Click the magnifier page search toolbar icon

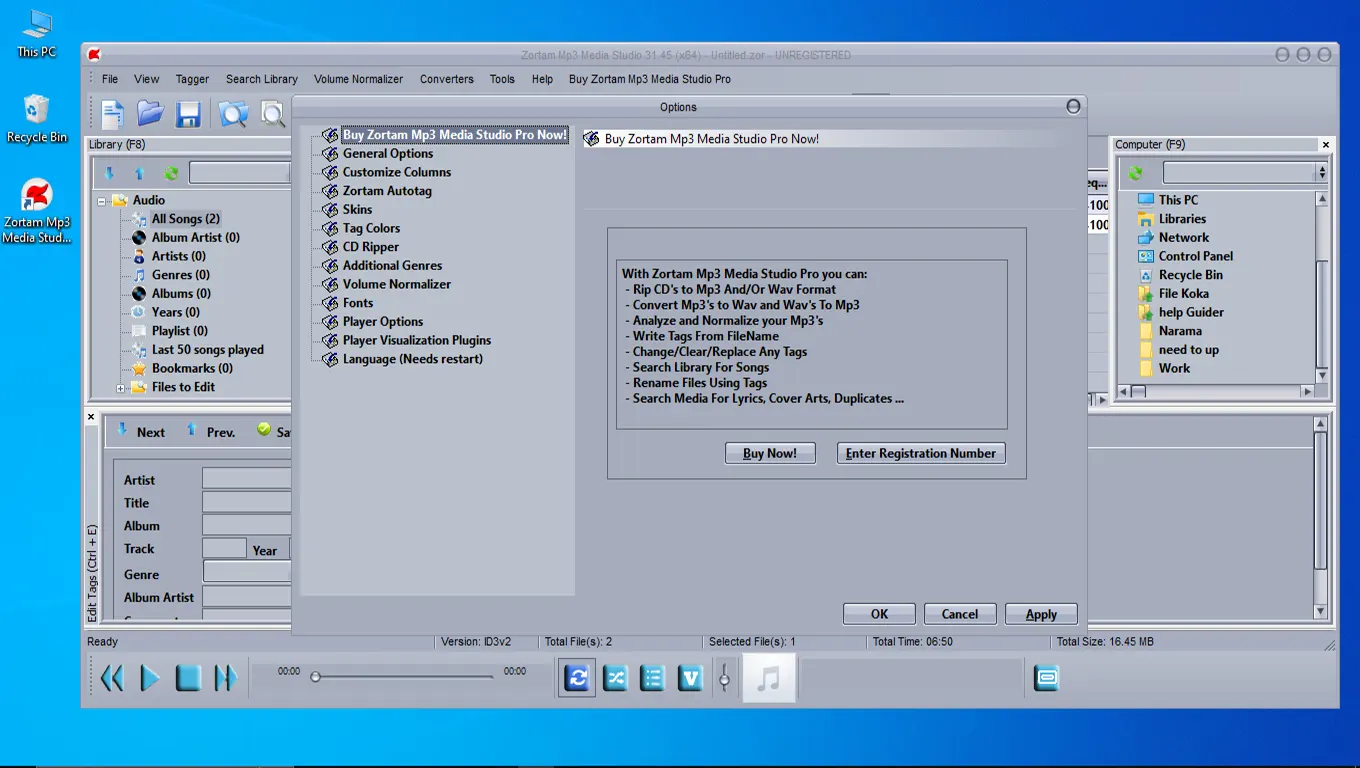pos(273,114)
